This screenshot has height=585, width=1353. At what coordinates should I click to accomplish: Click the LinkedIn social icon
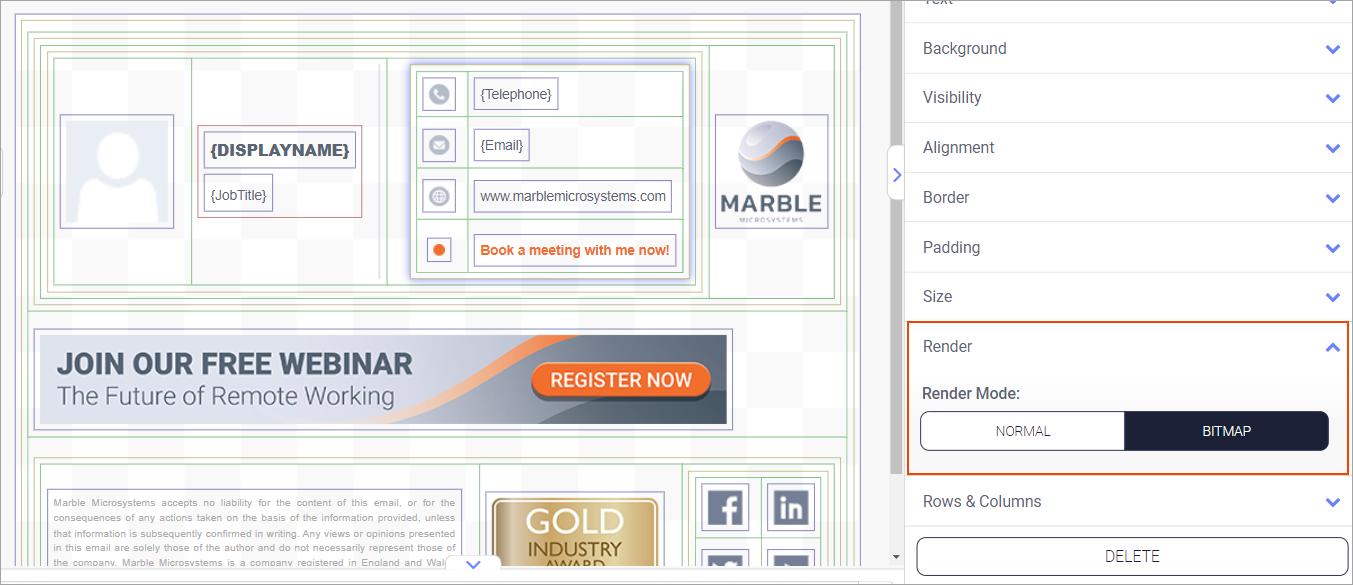coord(791,508)
